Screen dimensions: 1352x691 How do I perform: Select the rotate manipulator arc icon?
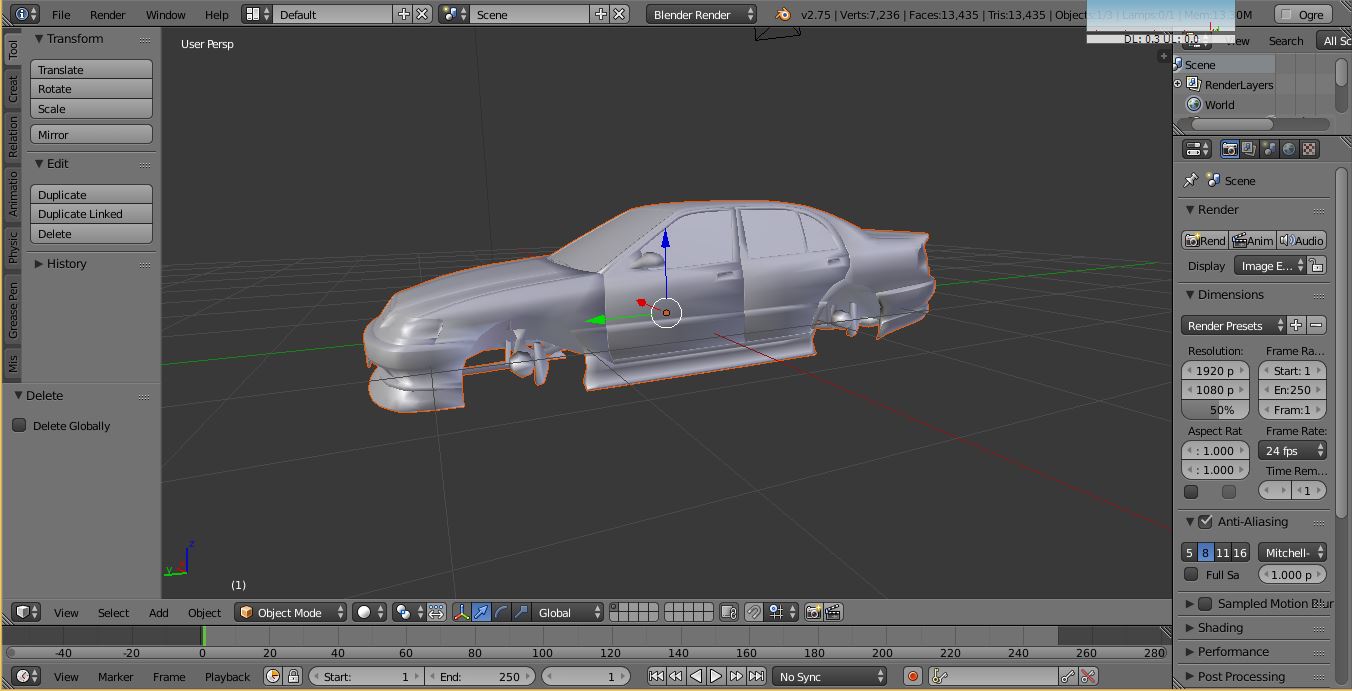tap(501, 612)
